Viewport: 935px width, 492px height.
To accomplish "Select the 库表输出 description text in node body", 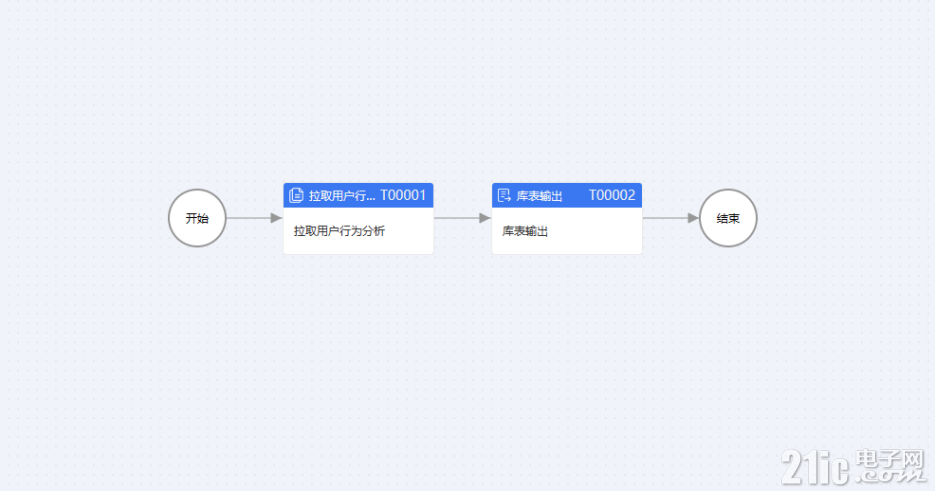I will tap(525, 231).
